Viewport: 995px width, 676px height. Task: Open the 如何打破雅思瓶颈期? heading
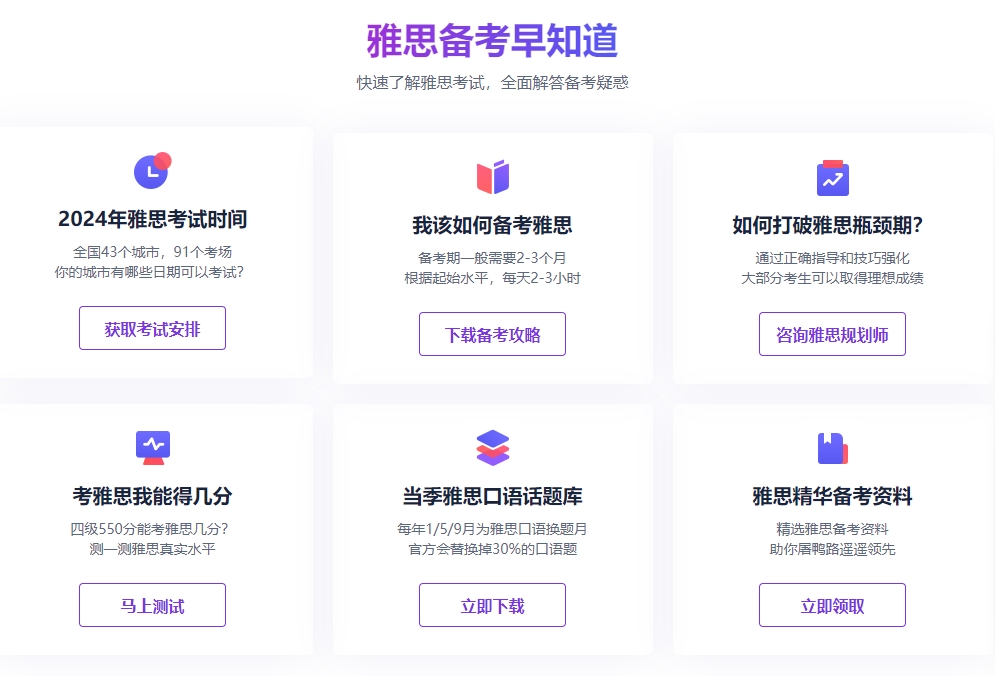pyautogui.click(x=827, y=225)
